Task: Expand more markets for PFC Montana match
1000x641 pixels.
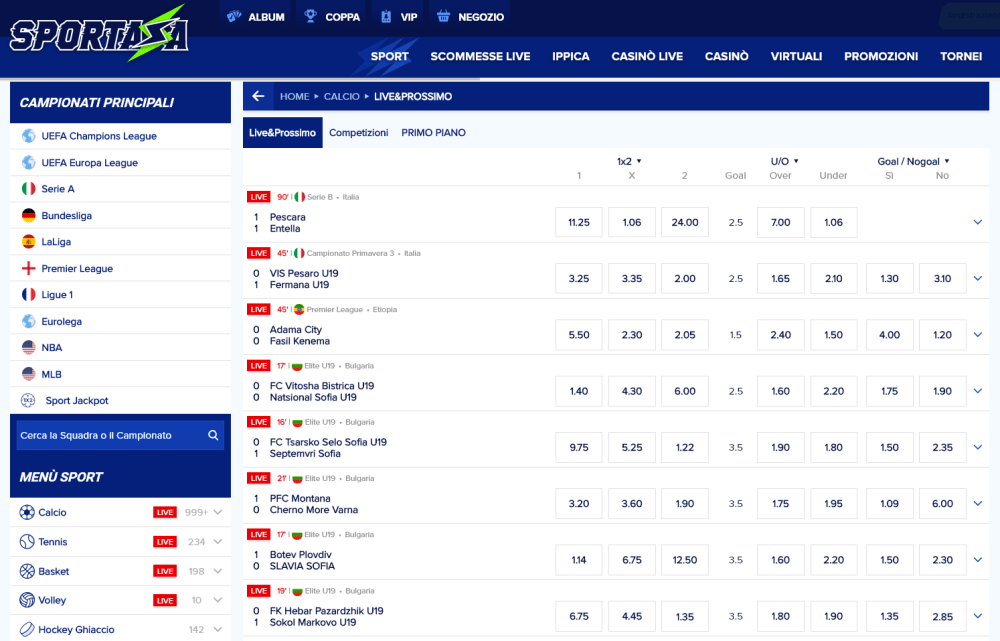Action: click(978, 503)
